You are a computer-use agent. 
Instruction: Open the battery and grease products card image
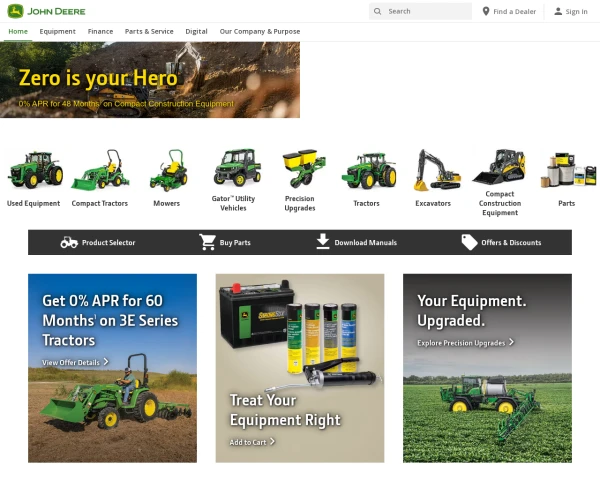click(x=300, y=368)
